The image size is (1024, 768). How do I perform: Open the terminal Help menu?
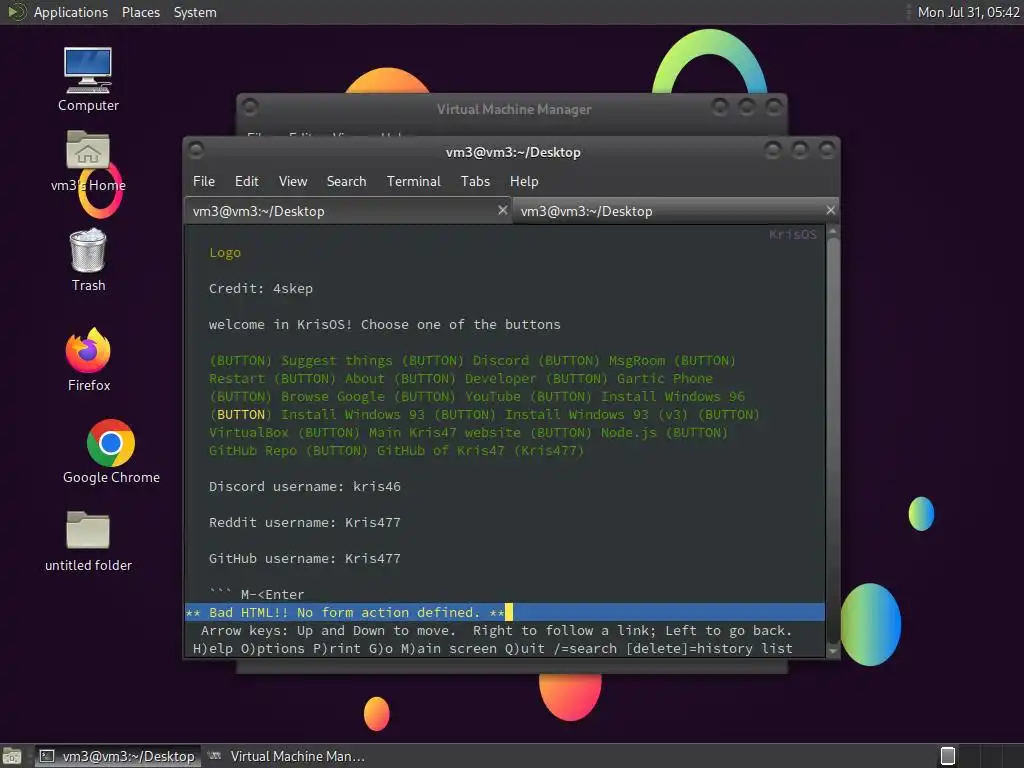524,182
